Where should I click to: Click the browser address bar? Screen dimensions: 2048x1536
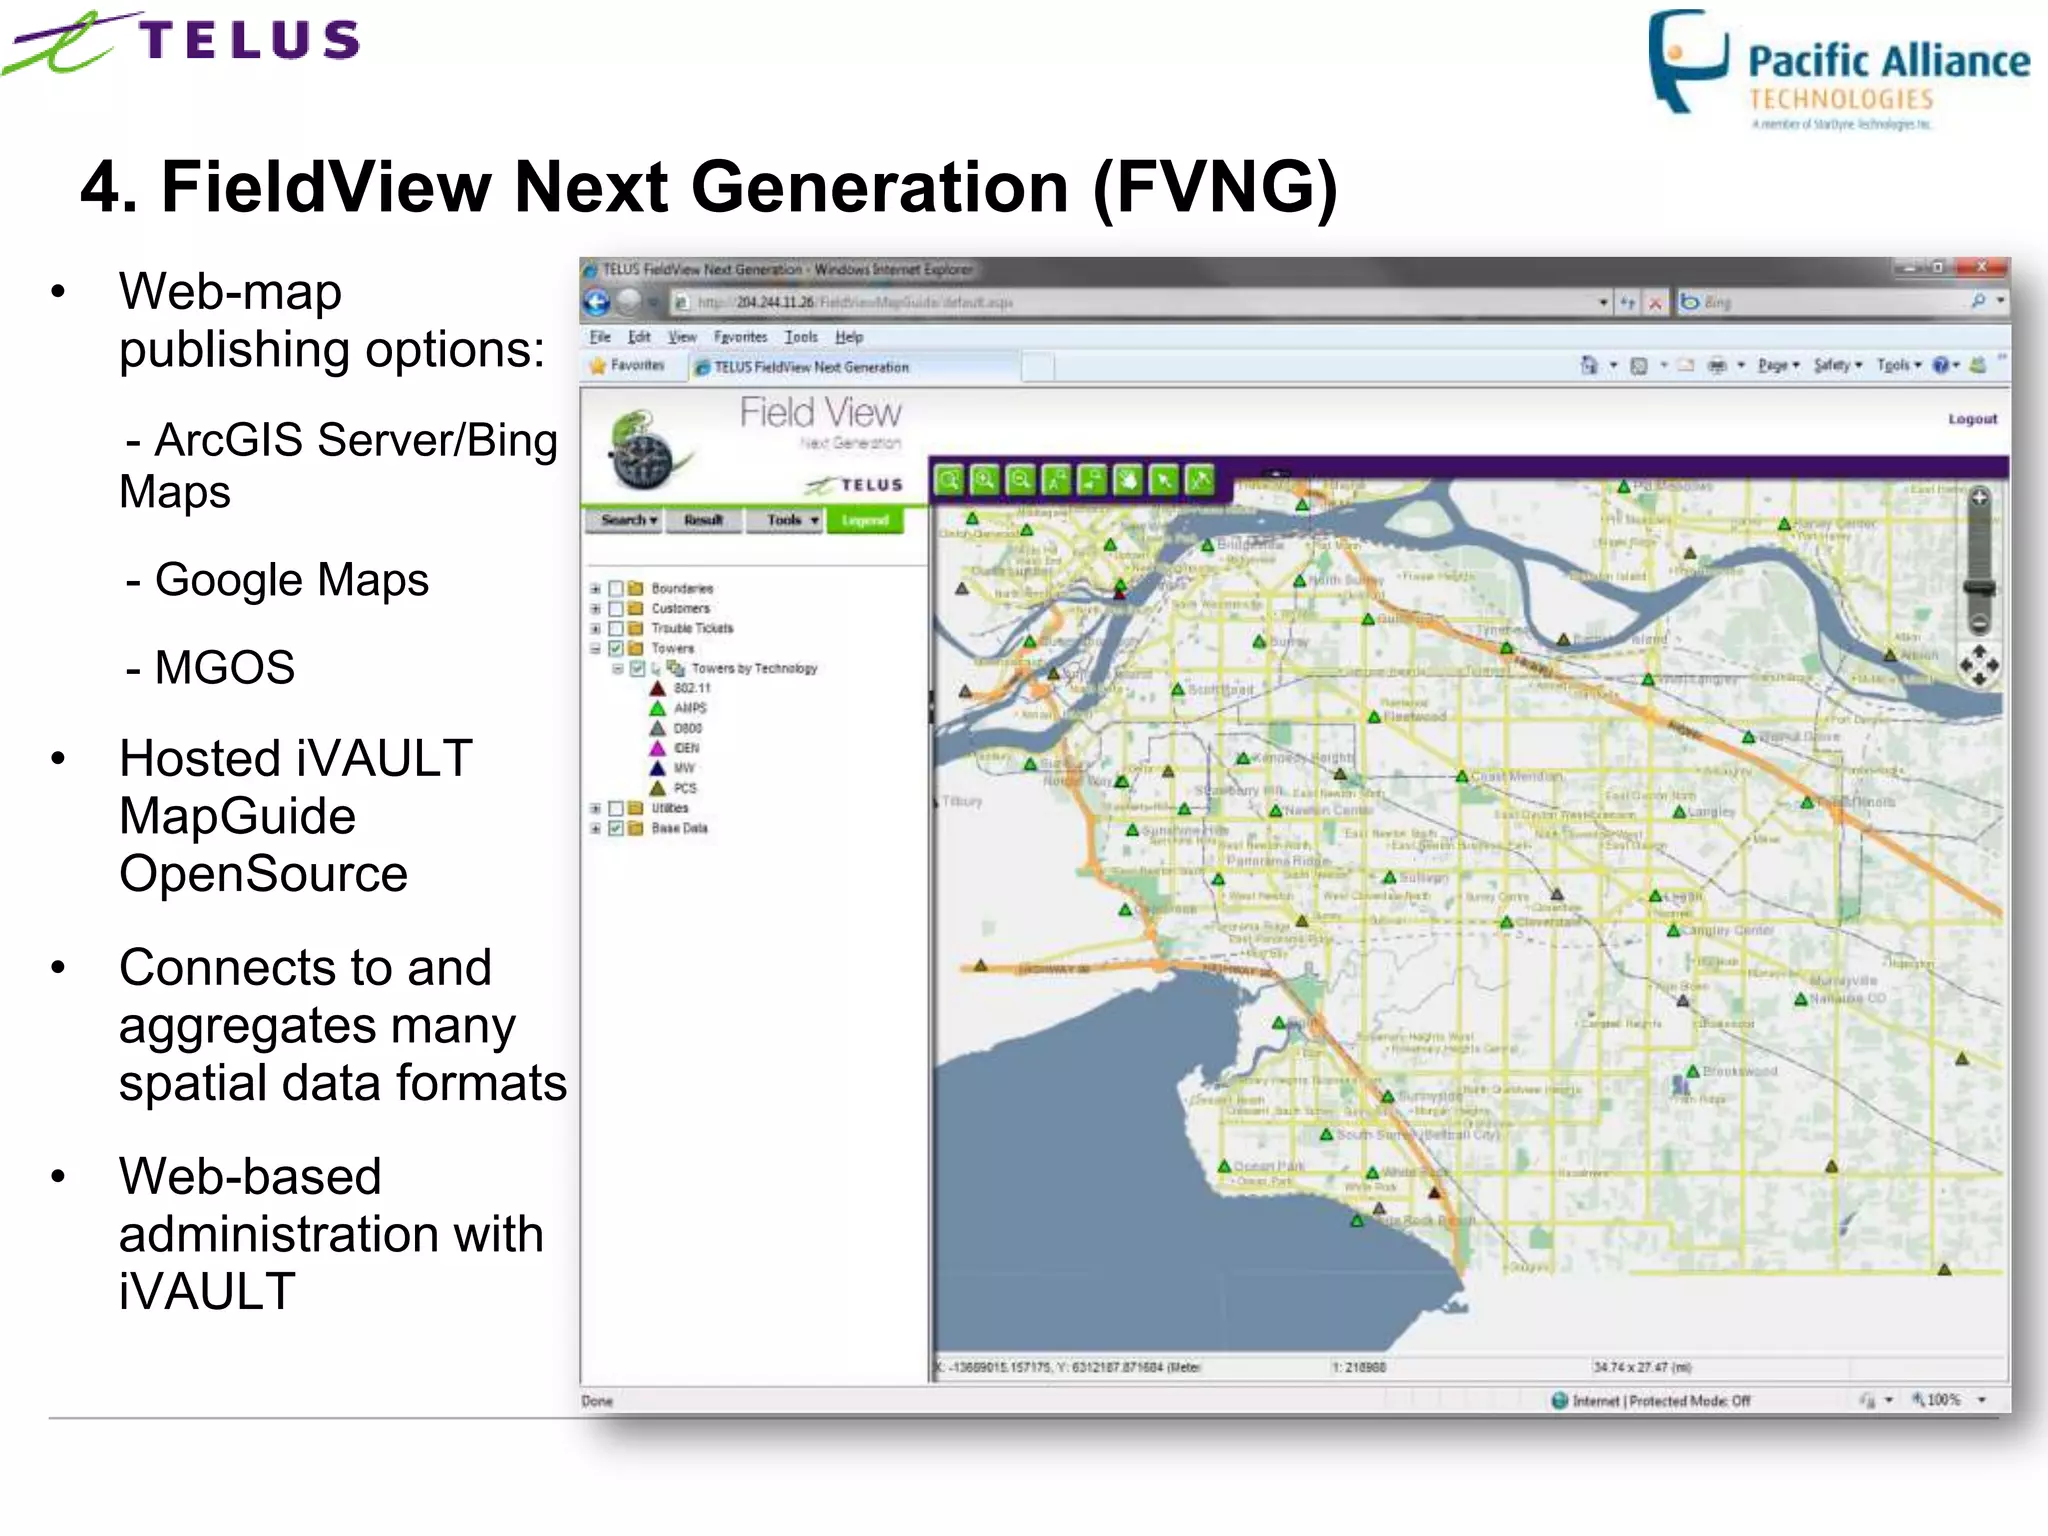(1139, 302)
